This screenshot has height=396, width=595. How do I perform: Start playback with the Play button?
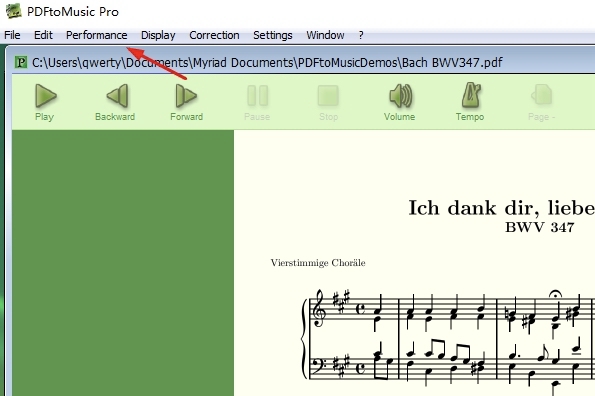tap(45, 102)
